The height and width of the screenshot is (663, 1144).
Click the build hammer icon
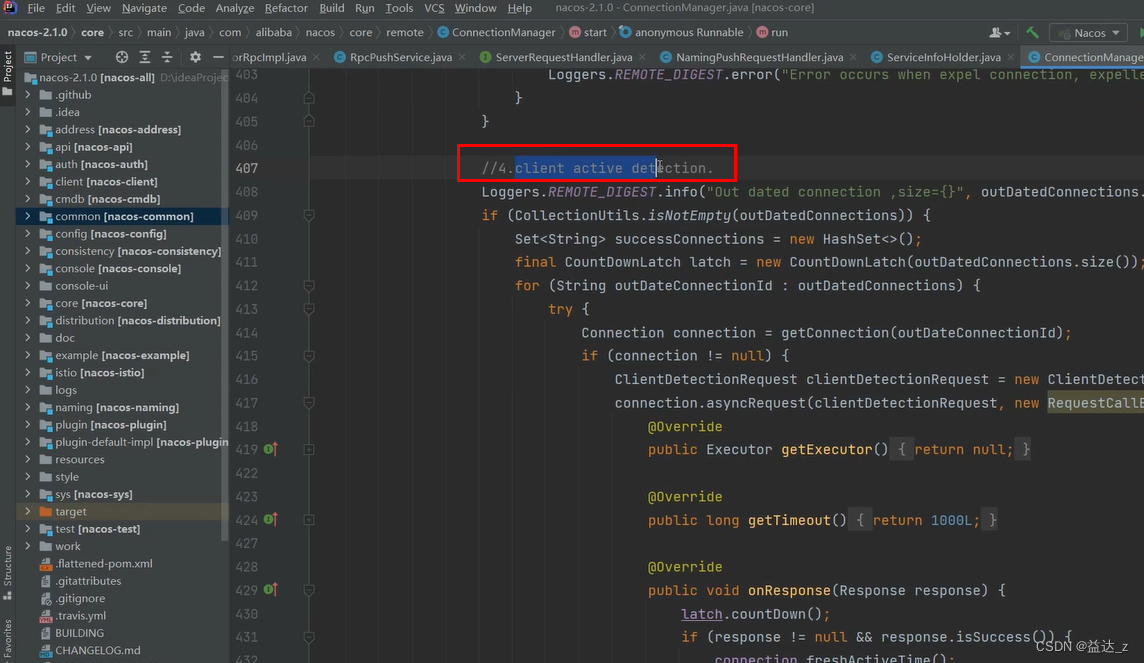tap(1032, 33)
